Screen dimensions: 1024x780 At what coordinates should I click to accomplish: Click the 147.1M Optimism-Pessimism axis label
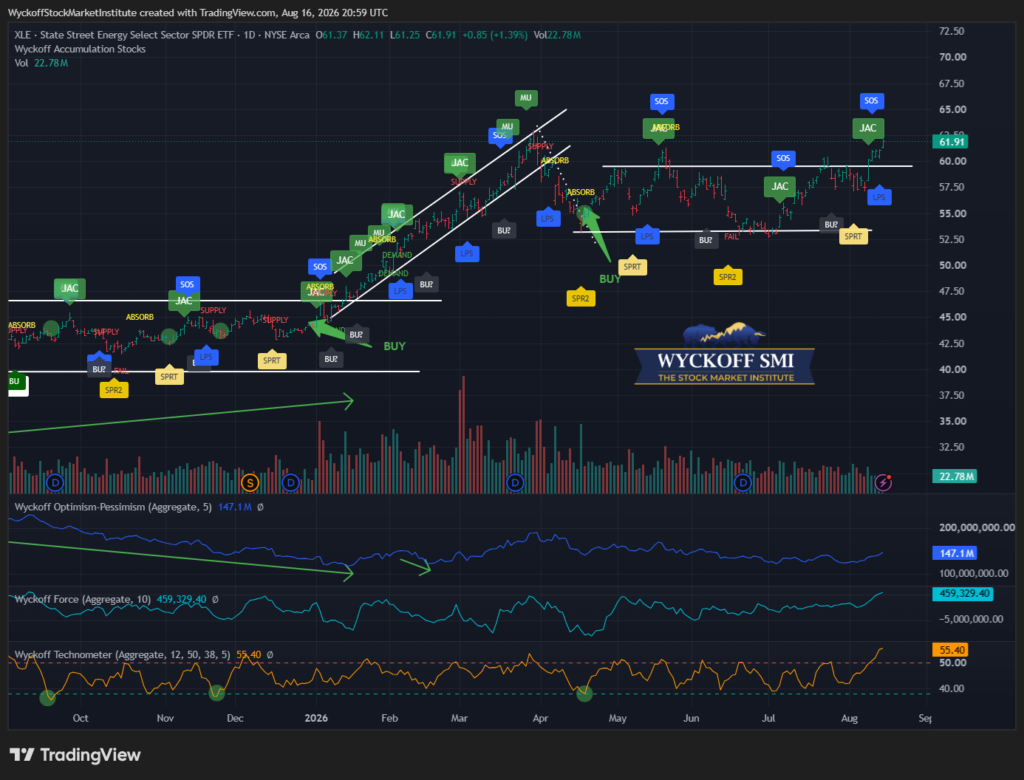coord(956,553)
